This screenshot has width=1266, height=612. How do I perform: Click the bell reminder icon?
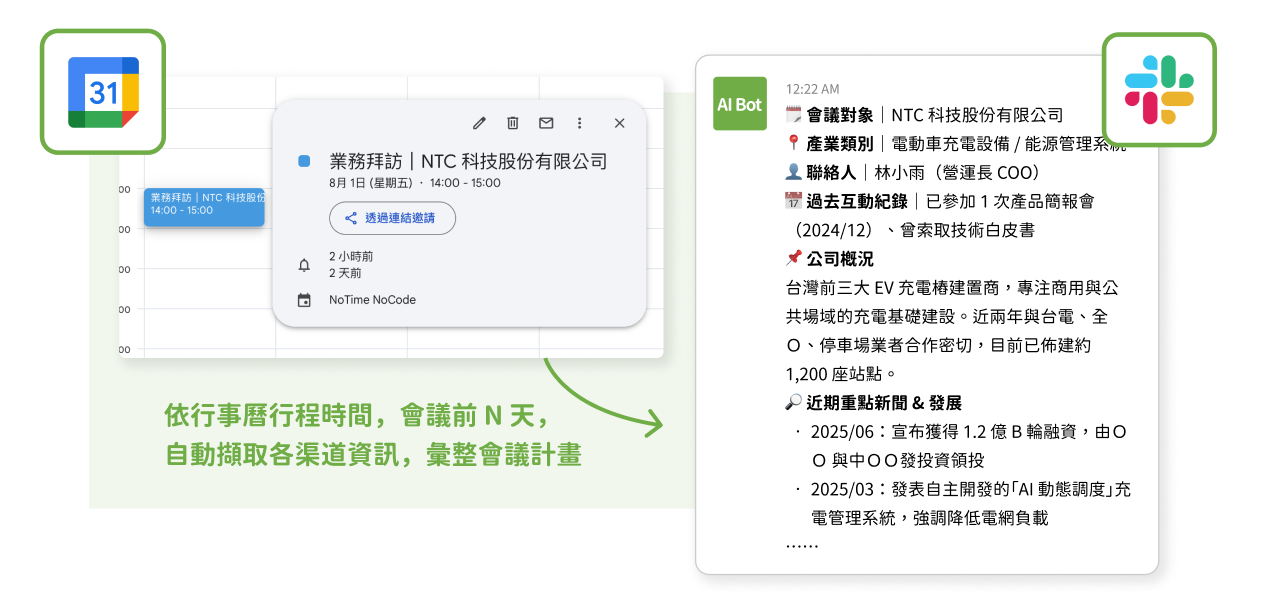304,265
